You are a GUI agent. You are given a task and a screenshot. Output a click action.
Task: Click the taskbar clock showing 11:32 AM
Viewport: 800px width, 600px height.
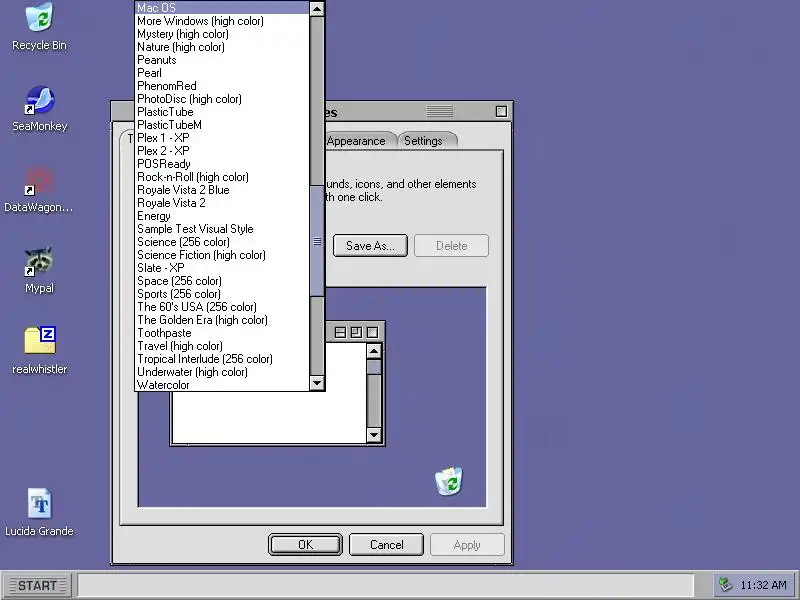coord(763,585)
